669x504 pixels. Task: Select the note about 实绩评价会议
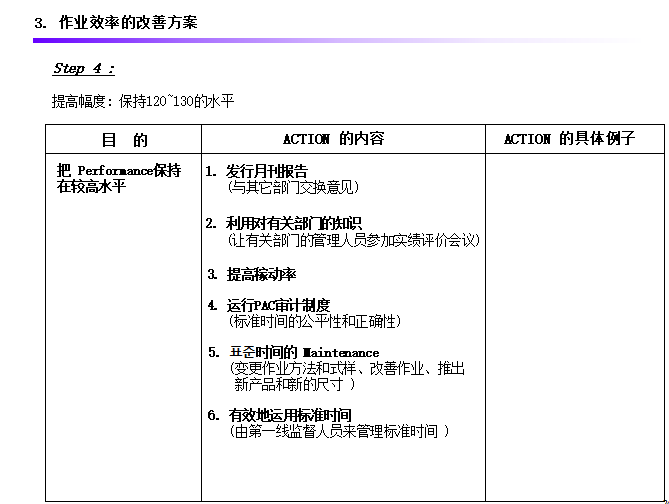click(x=354, y=240)
